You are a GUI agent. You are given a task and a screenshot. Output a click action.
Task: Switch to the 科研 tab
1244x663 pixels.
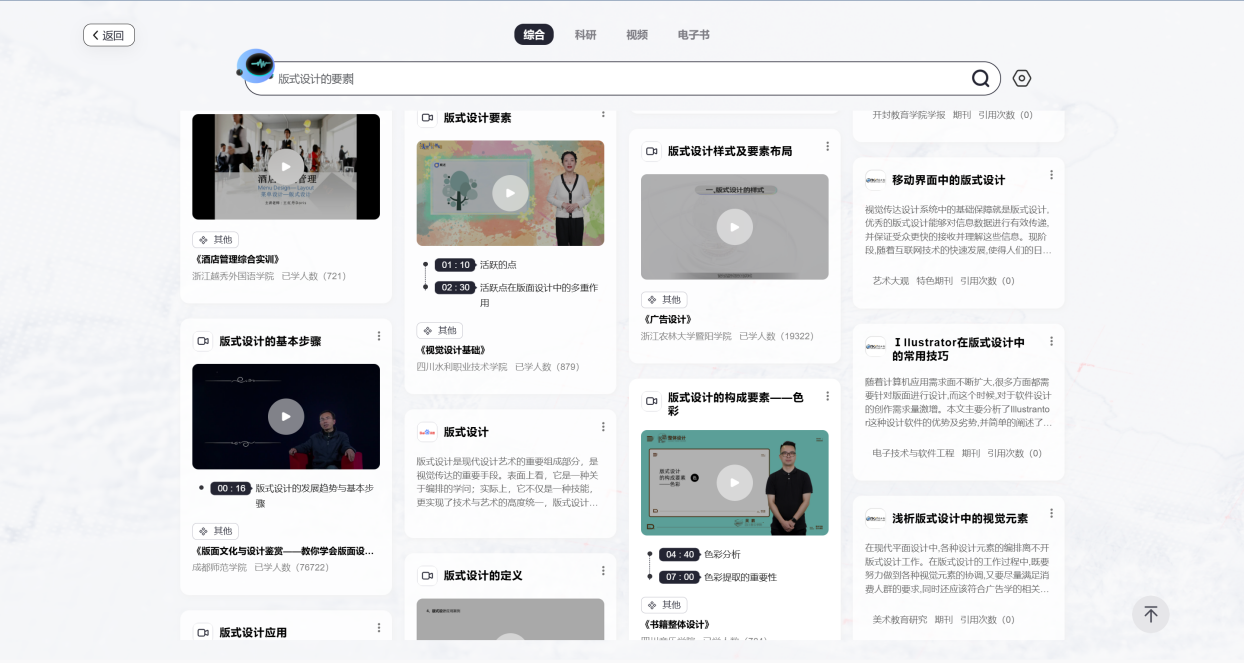click(585, 35)
